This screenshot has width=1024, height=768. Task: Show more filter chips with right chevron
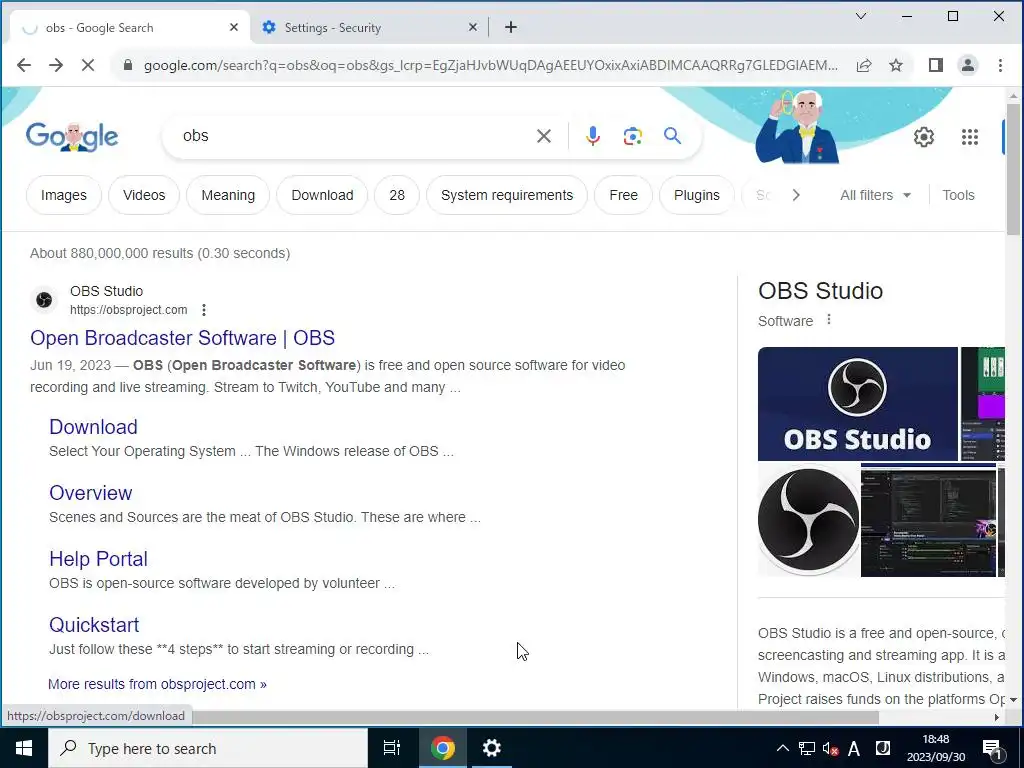click(795, 195)
